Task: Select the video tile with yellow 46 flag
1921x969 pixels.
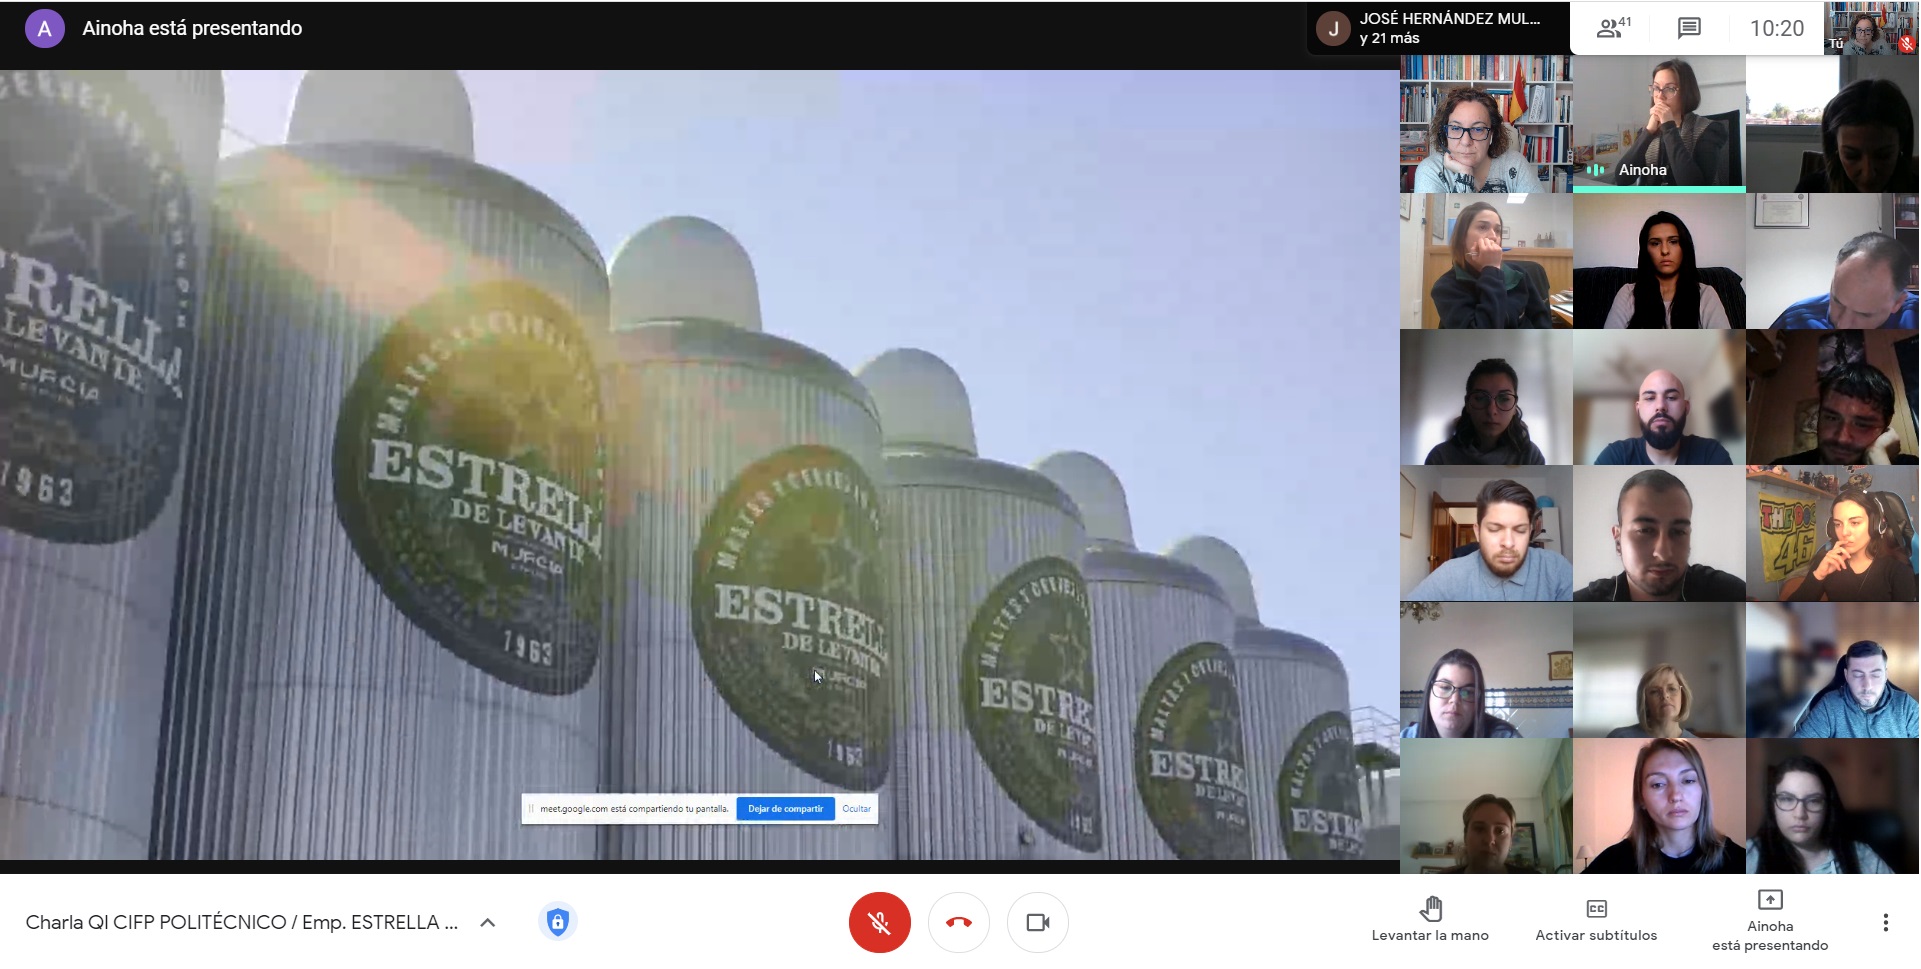Action: [1832, 533]
